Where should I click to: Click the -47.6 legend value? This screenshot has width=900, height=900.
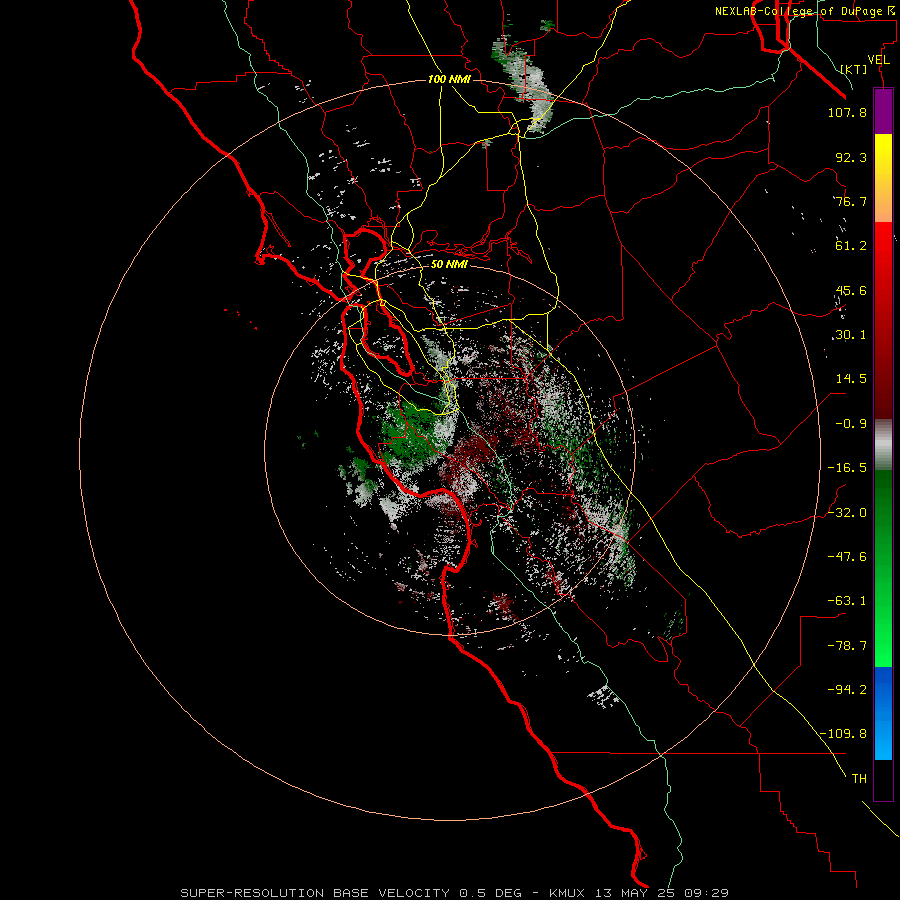[847, 557]
